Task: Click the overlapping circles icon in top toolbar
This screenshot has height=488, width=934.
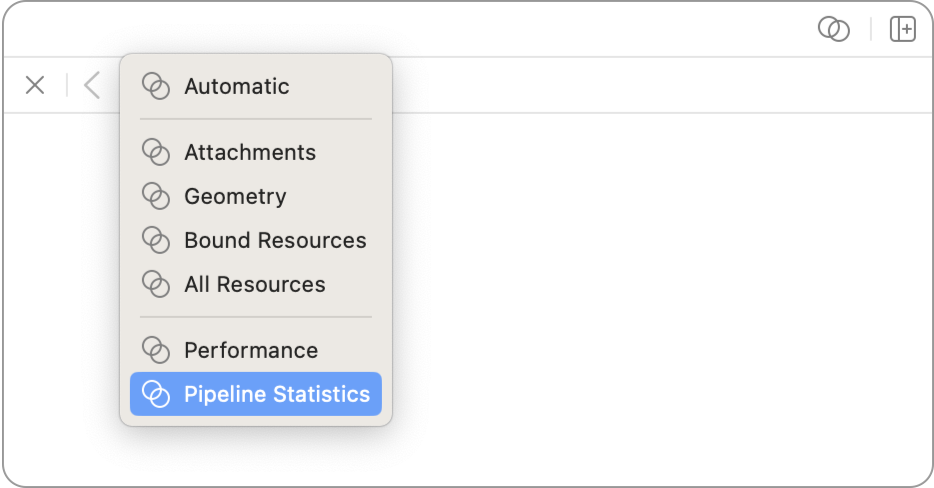Action: 833,30
